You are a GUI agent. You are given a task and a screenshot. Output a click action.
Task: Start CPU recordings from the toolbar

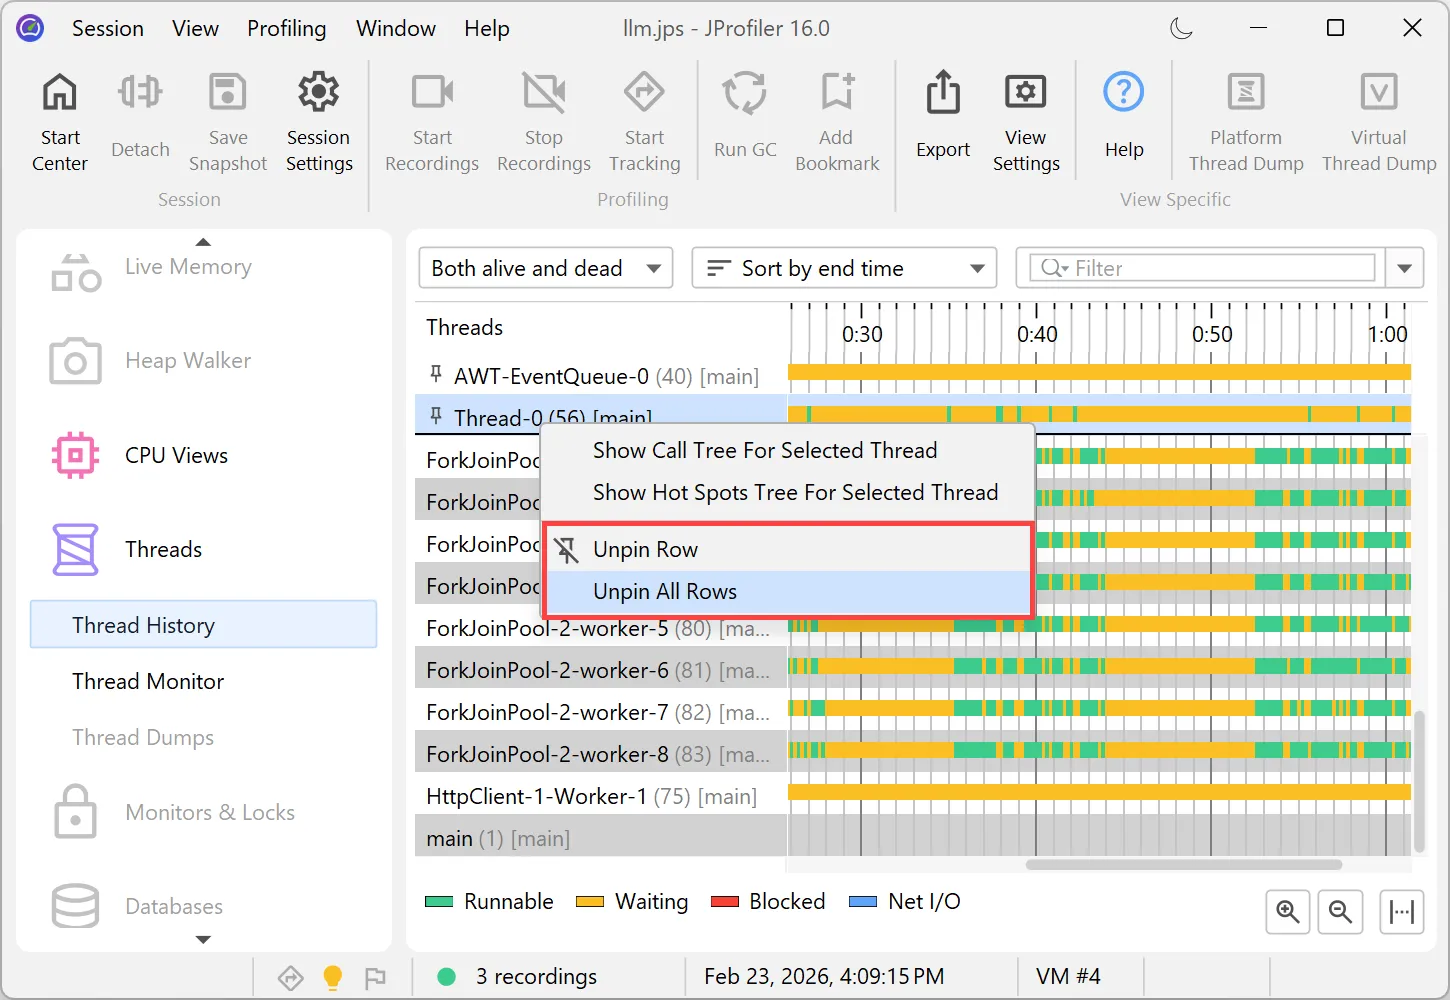tap(431, 120)
